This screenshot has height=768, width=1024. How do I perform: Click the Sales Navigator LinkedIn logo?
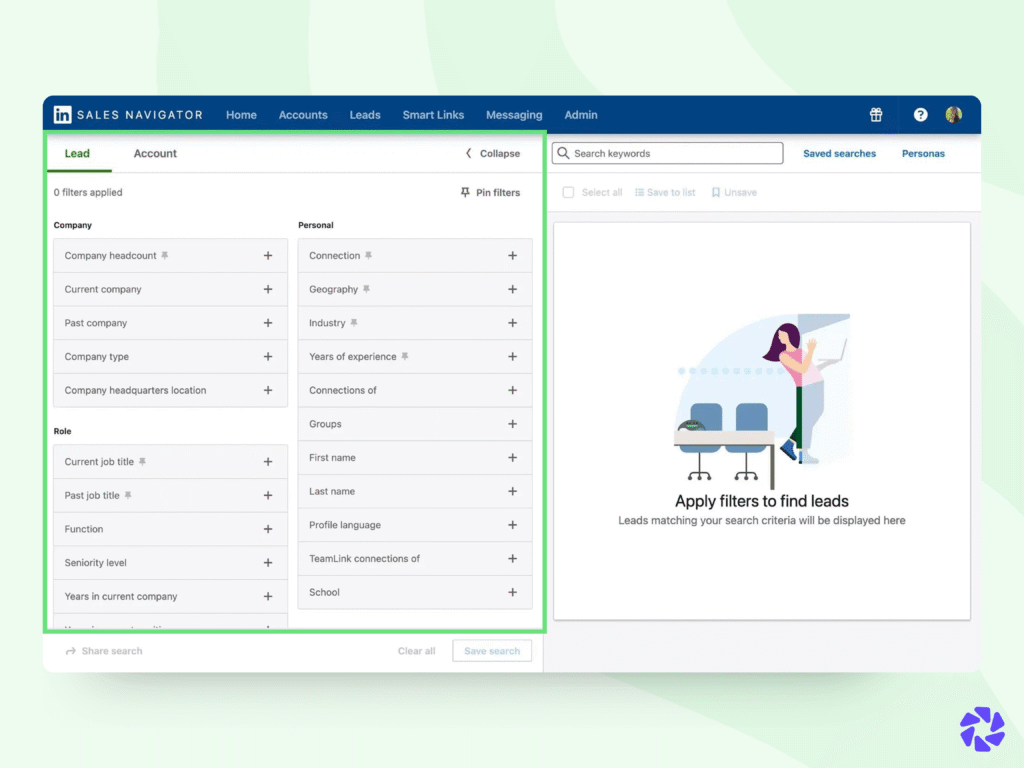[x=62, y=114]
